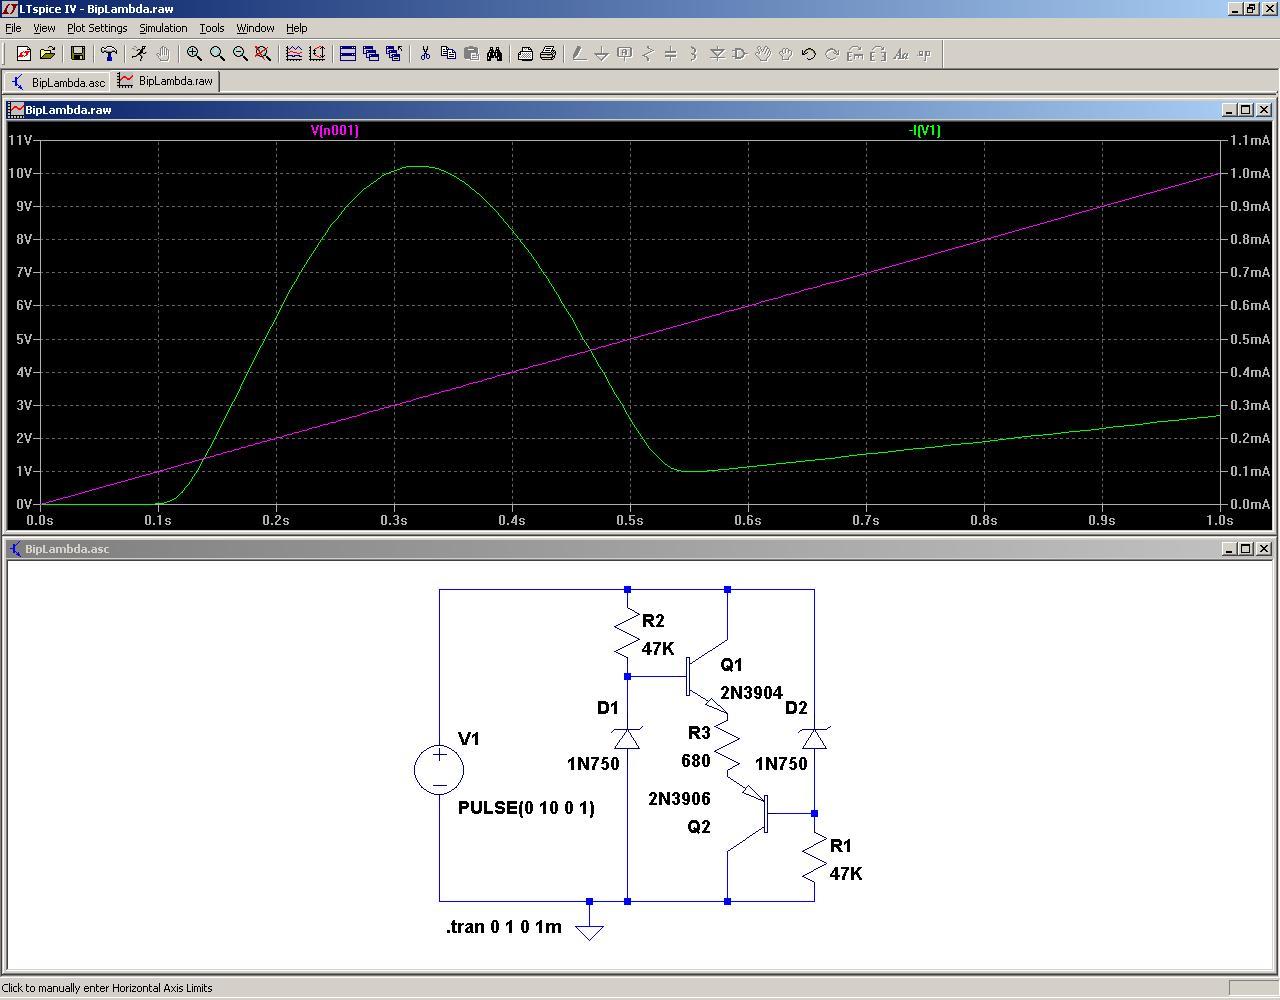Open the Tools menu

tap(212, 28)
